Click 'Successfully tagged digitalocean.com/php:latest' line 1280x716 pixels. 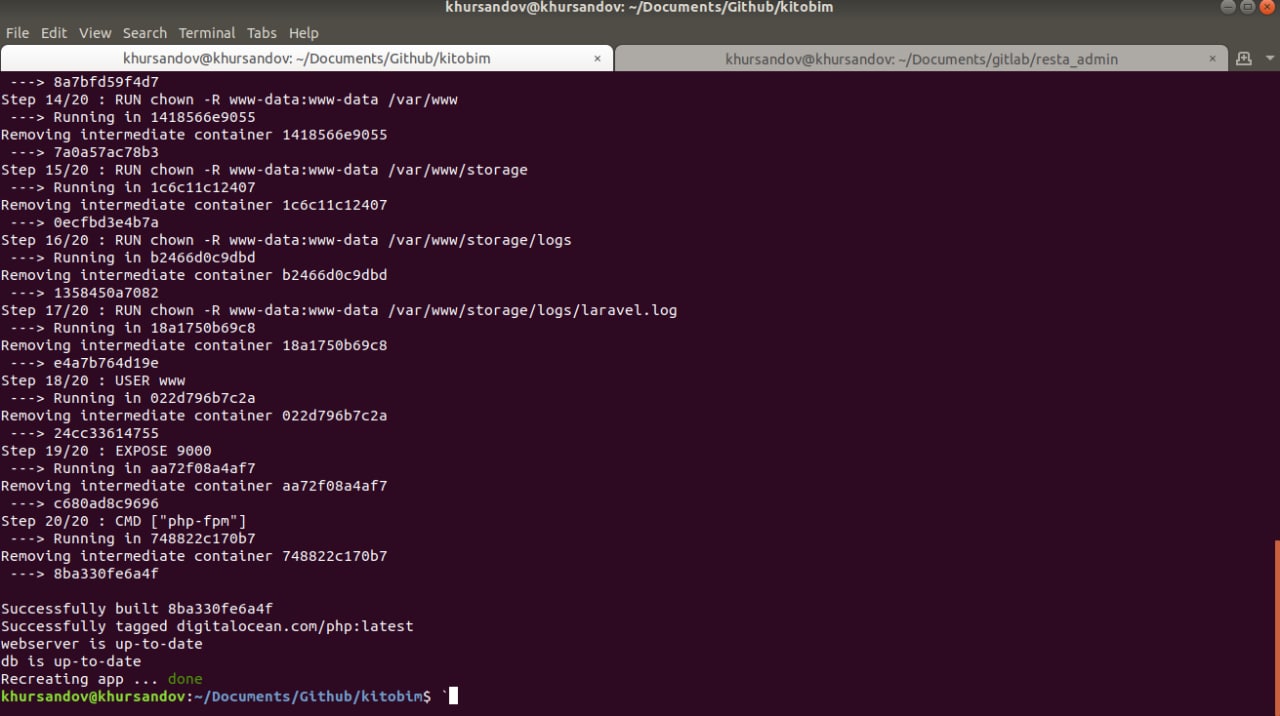[207, 626]
